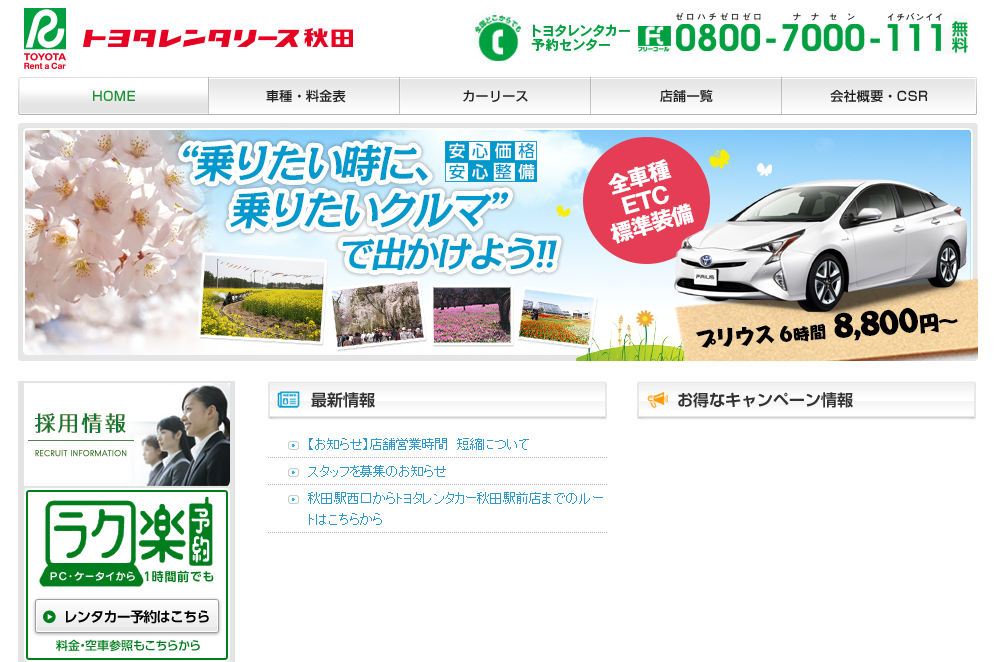Click the お得なキャンペーン情報 heading
This screenshot has height=662, width=1000.
(765, 400)
